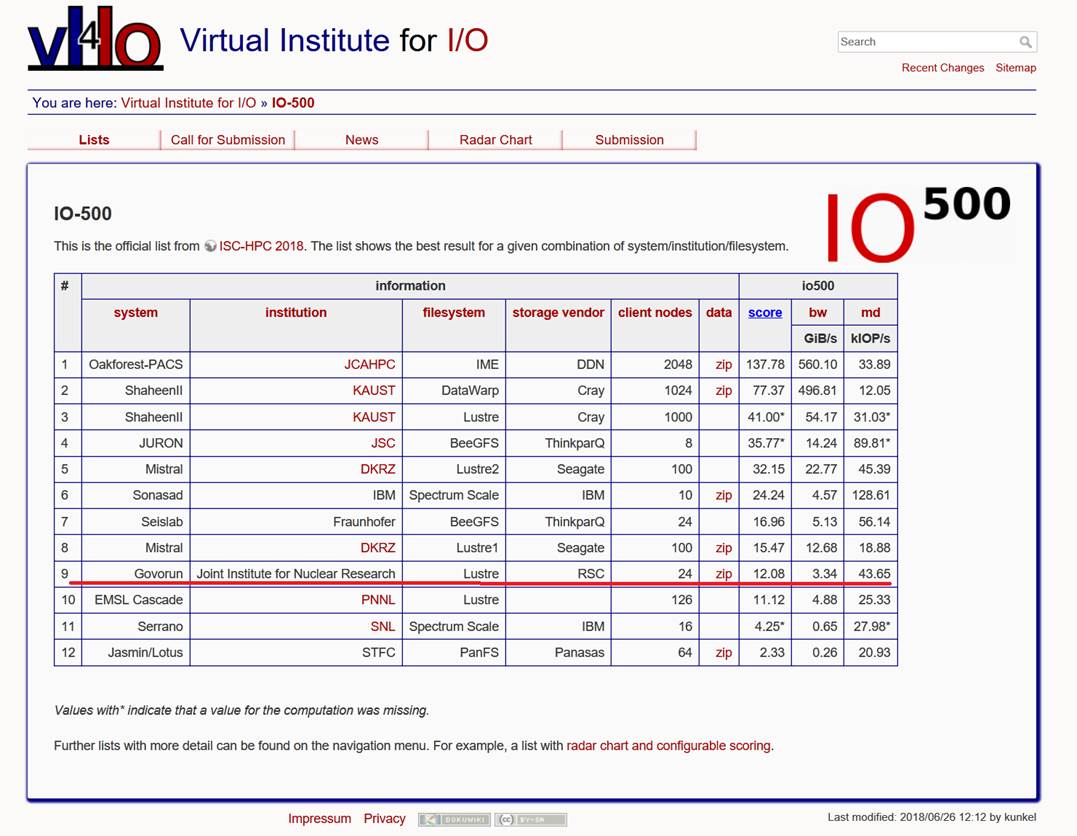Click the IO500 logo image

(x=917, y=224)
